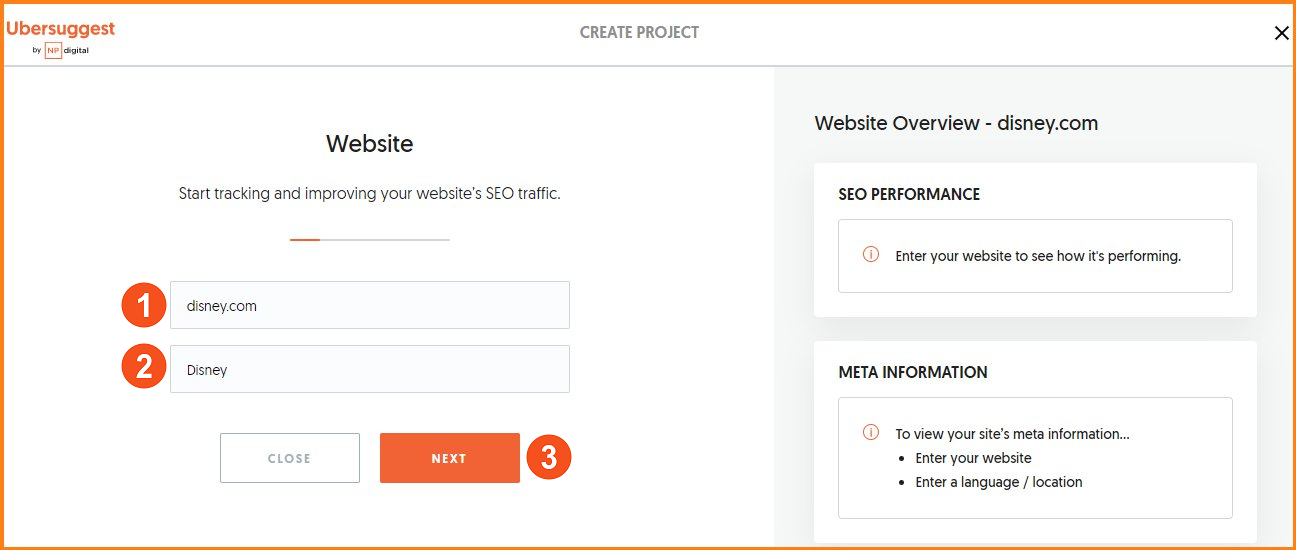Click the step progress bar under Website
The height and width of the screenshot is (550, 1296).
pyautogui.click(x=370, y=240)
